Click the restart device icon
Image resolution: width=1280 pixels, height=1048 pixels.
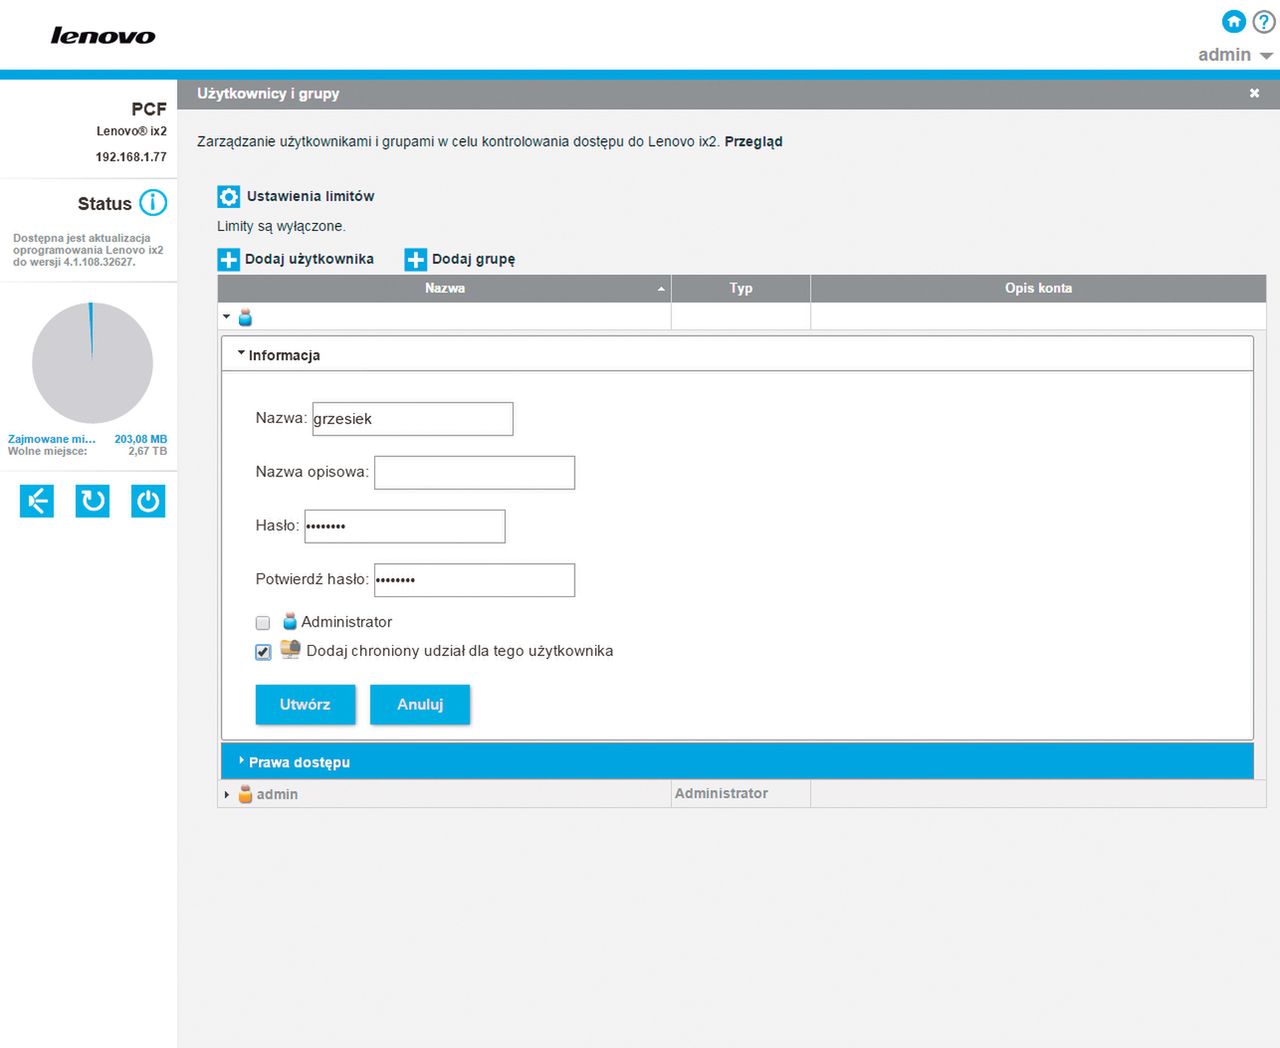pos(93,501)
